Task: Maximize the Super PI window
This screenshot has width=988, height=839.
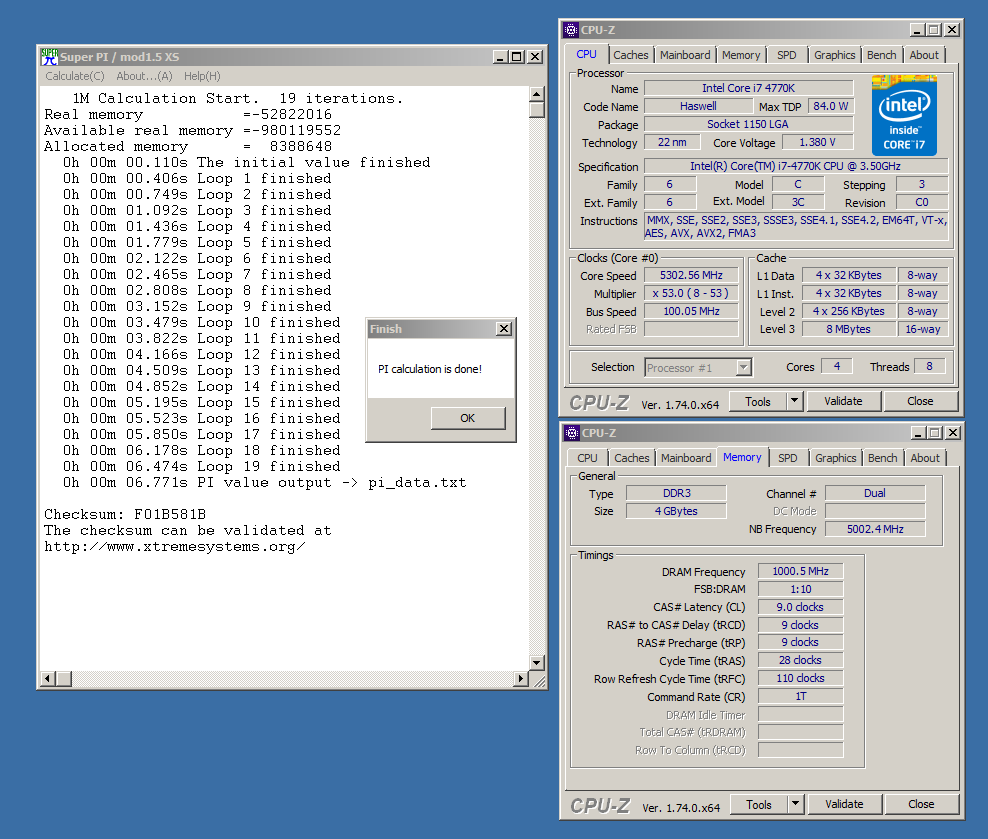Action: tap(517, 57)
